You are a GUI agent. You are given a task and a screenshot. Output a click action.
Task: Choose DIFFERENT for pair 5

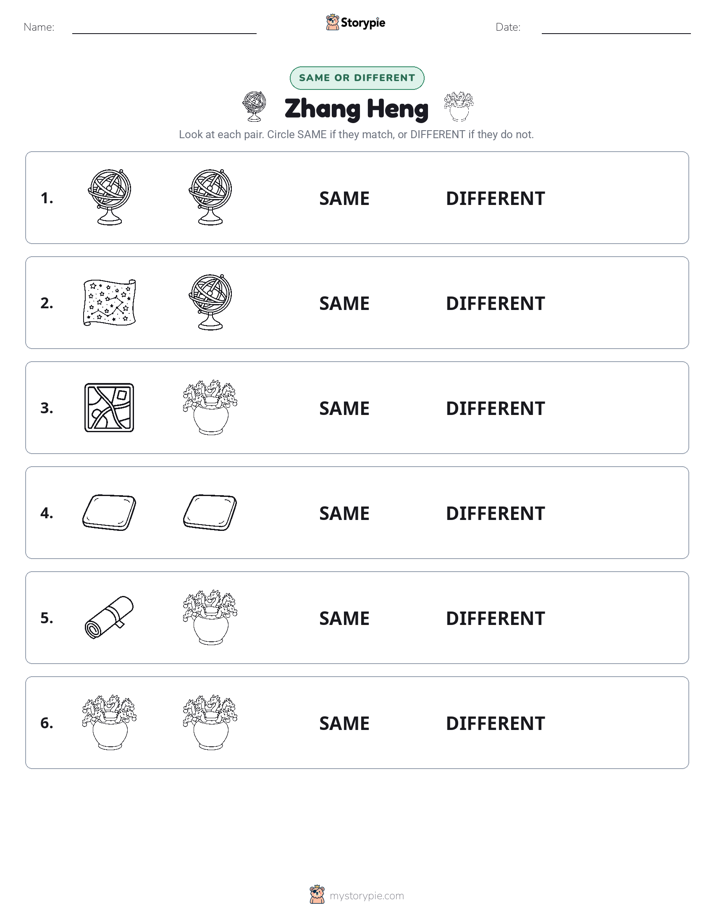pos(495,618)
